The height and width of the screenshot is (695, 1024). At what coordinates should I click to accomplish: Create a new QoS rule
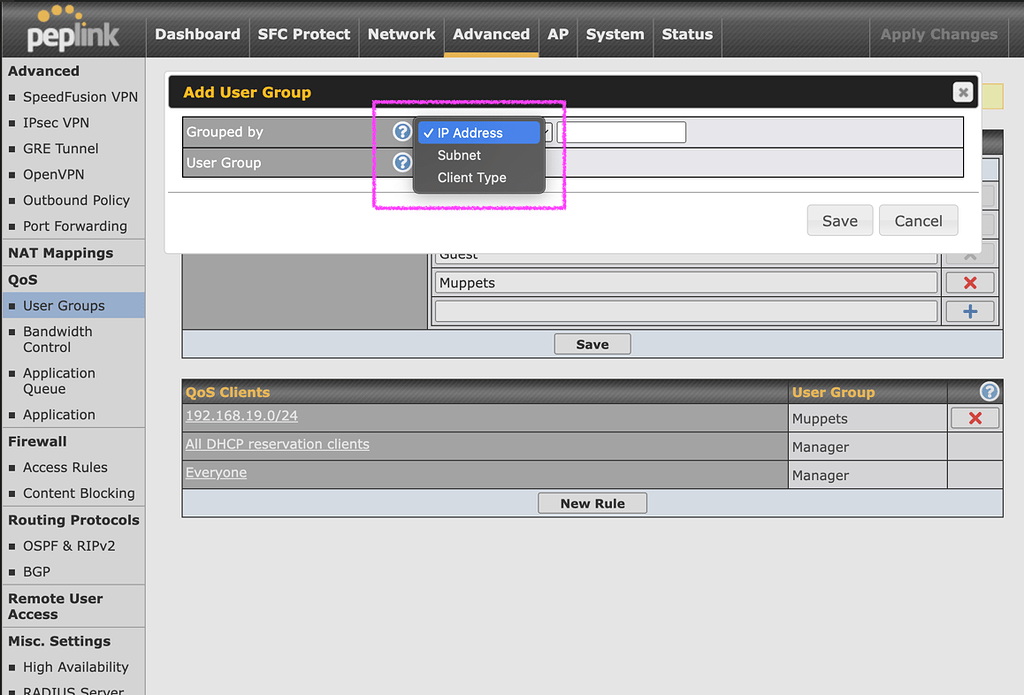click(x=592, y=503)
